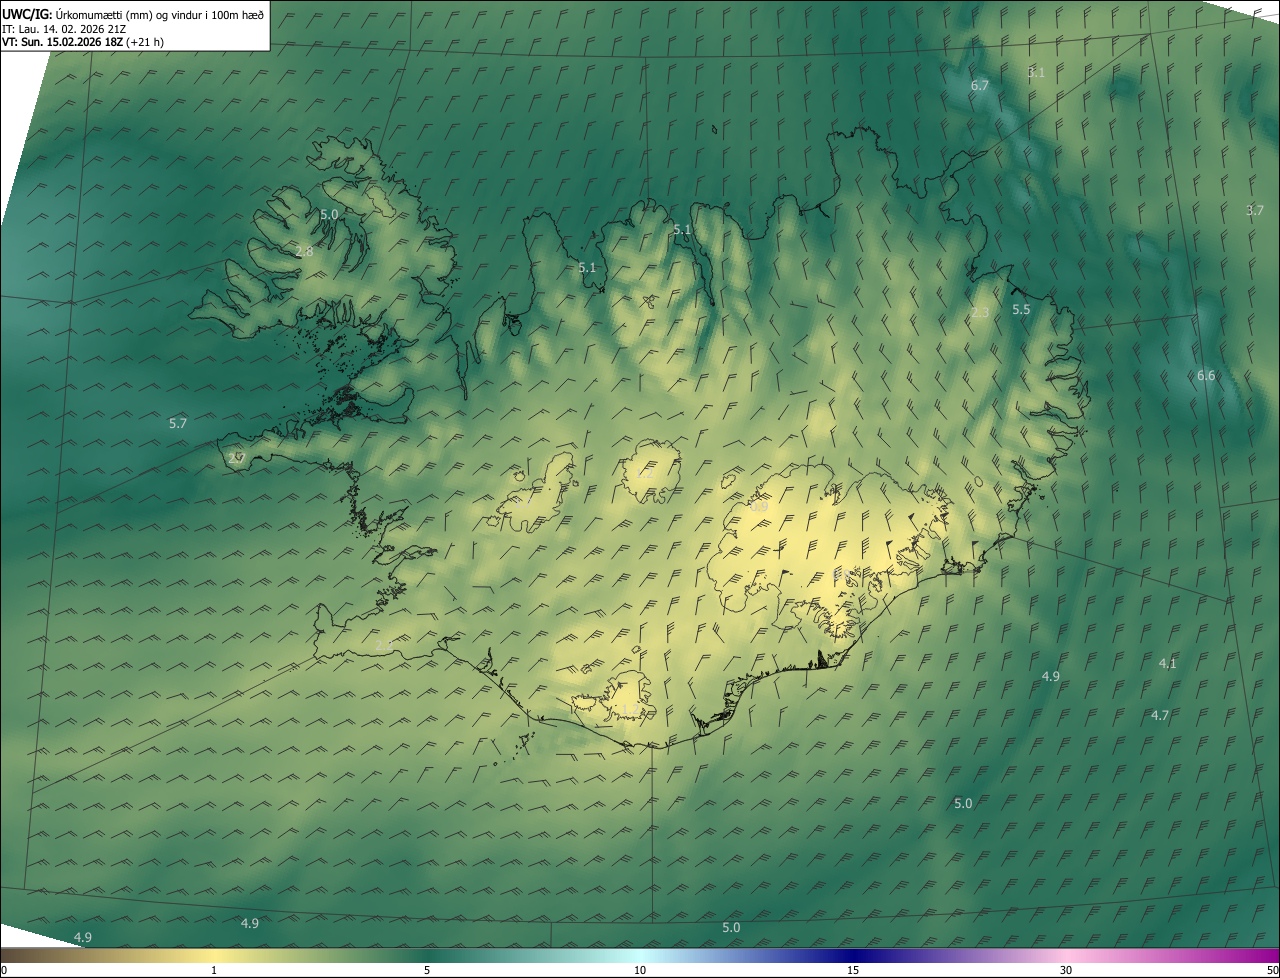Image resolution: width=1280 pixels, height=978 pixels.
Task: Click the map value label '5.5'
Action: click(x=1021, y=310)
